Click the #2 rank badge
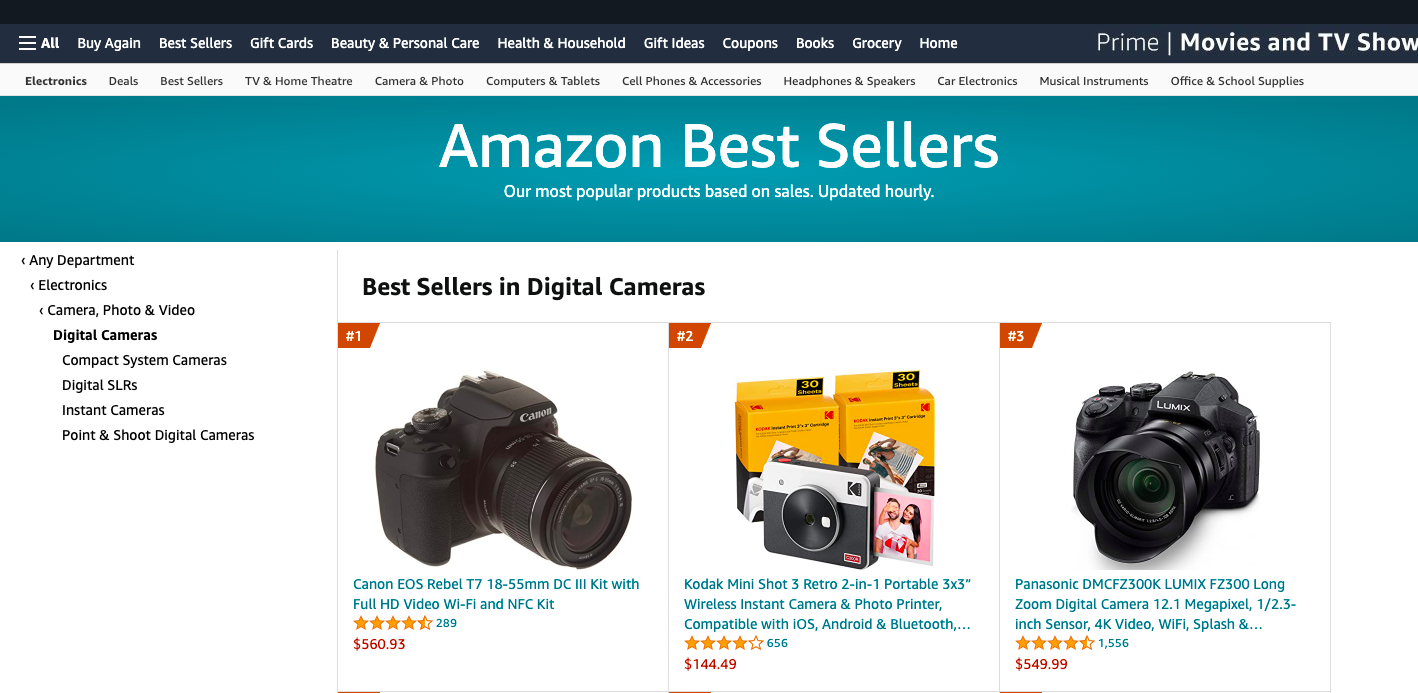The image size is (1418, 693). (686, 336)
